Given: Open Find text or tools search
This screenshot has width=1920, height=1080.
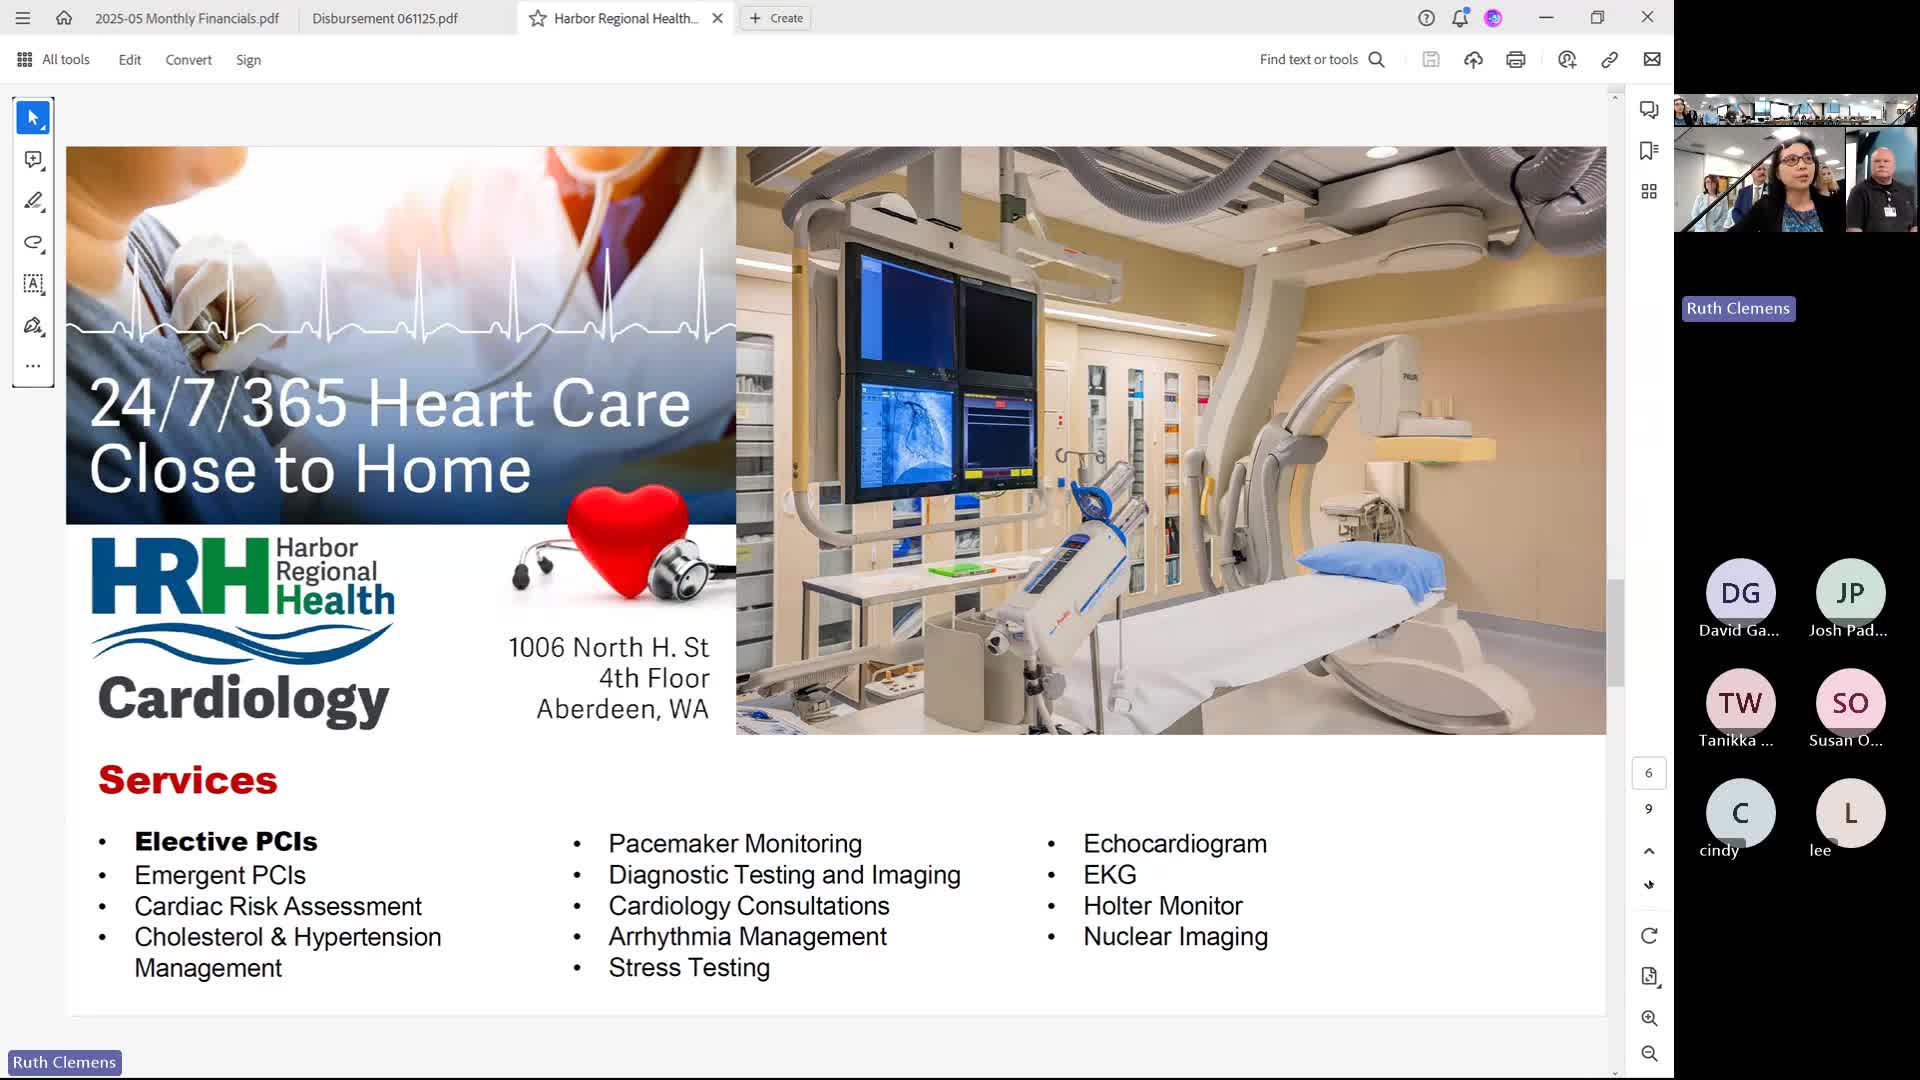Looking at the screenshot, I should coord(1322,60).
